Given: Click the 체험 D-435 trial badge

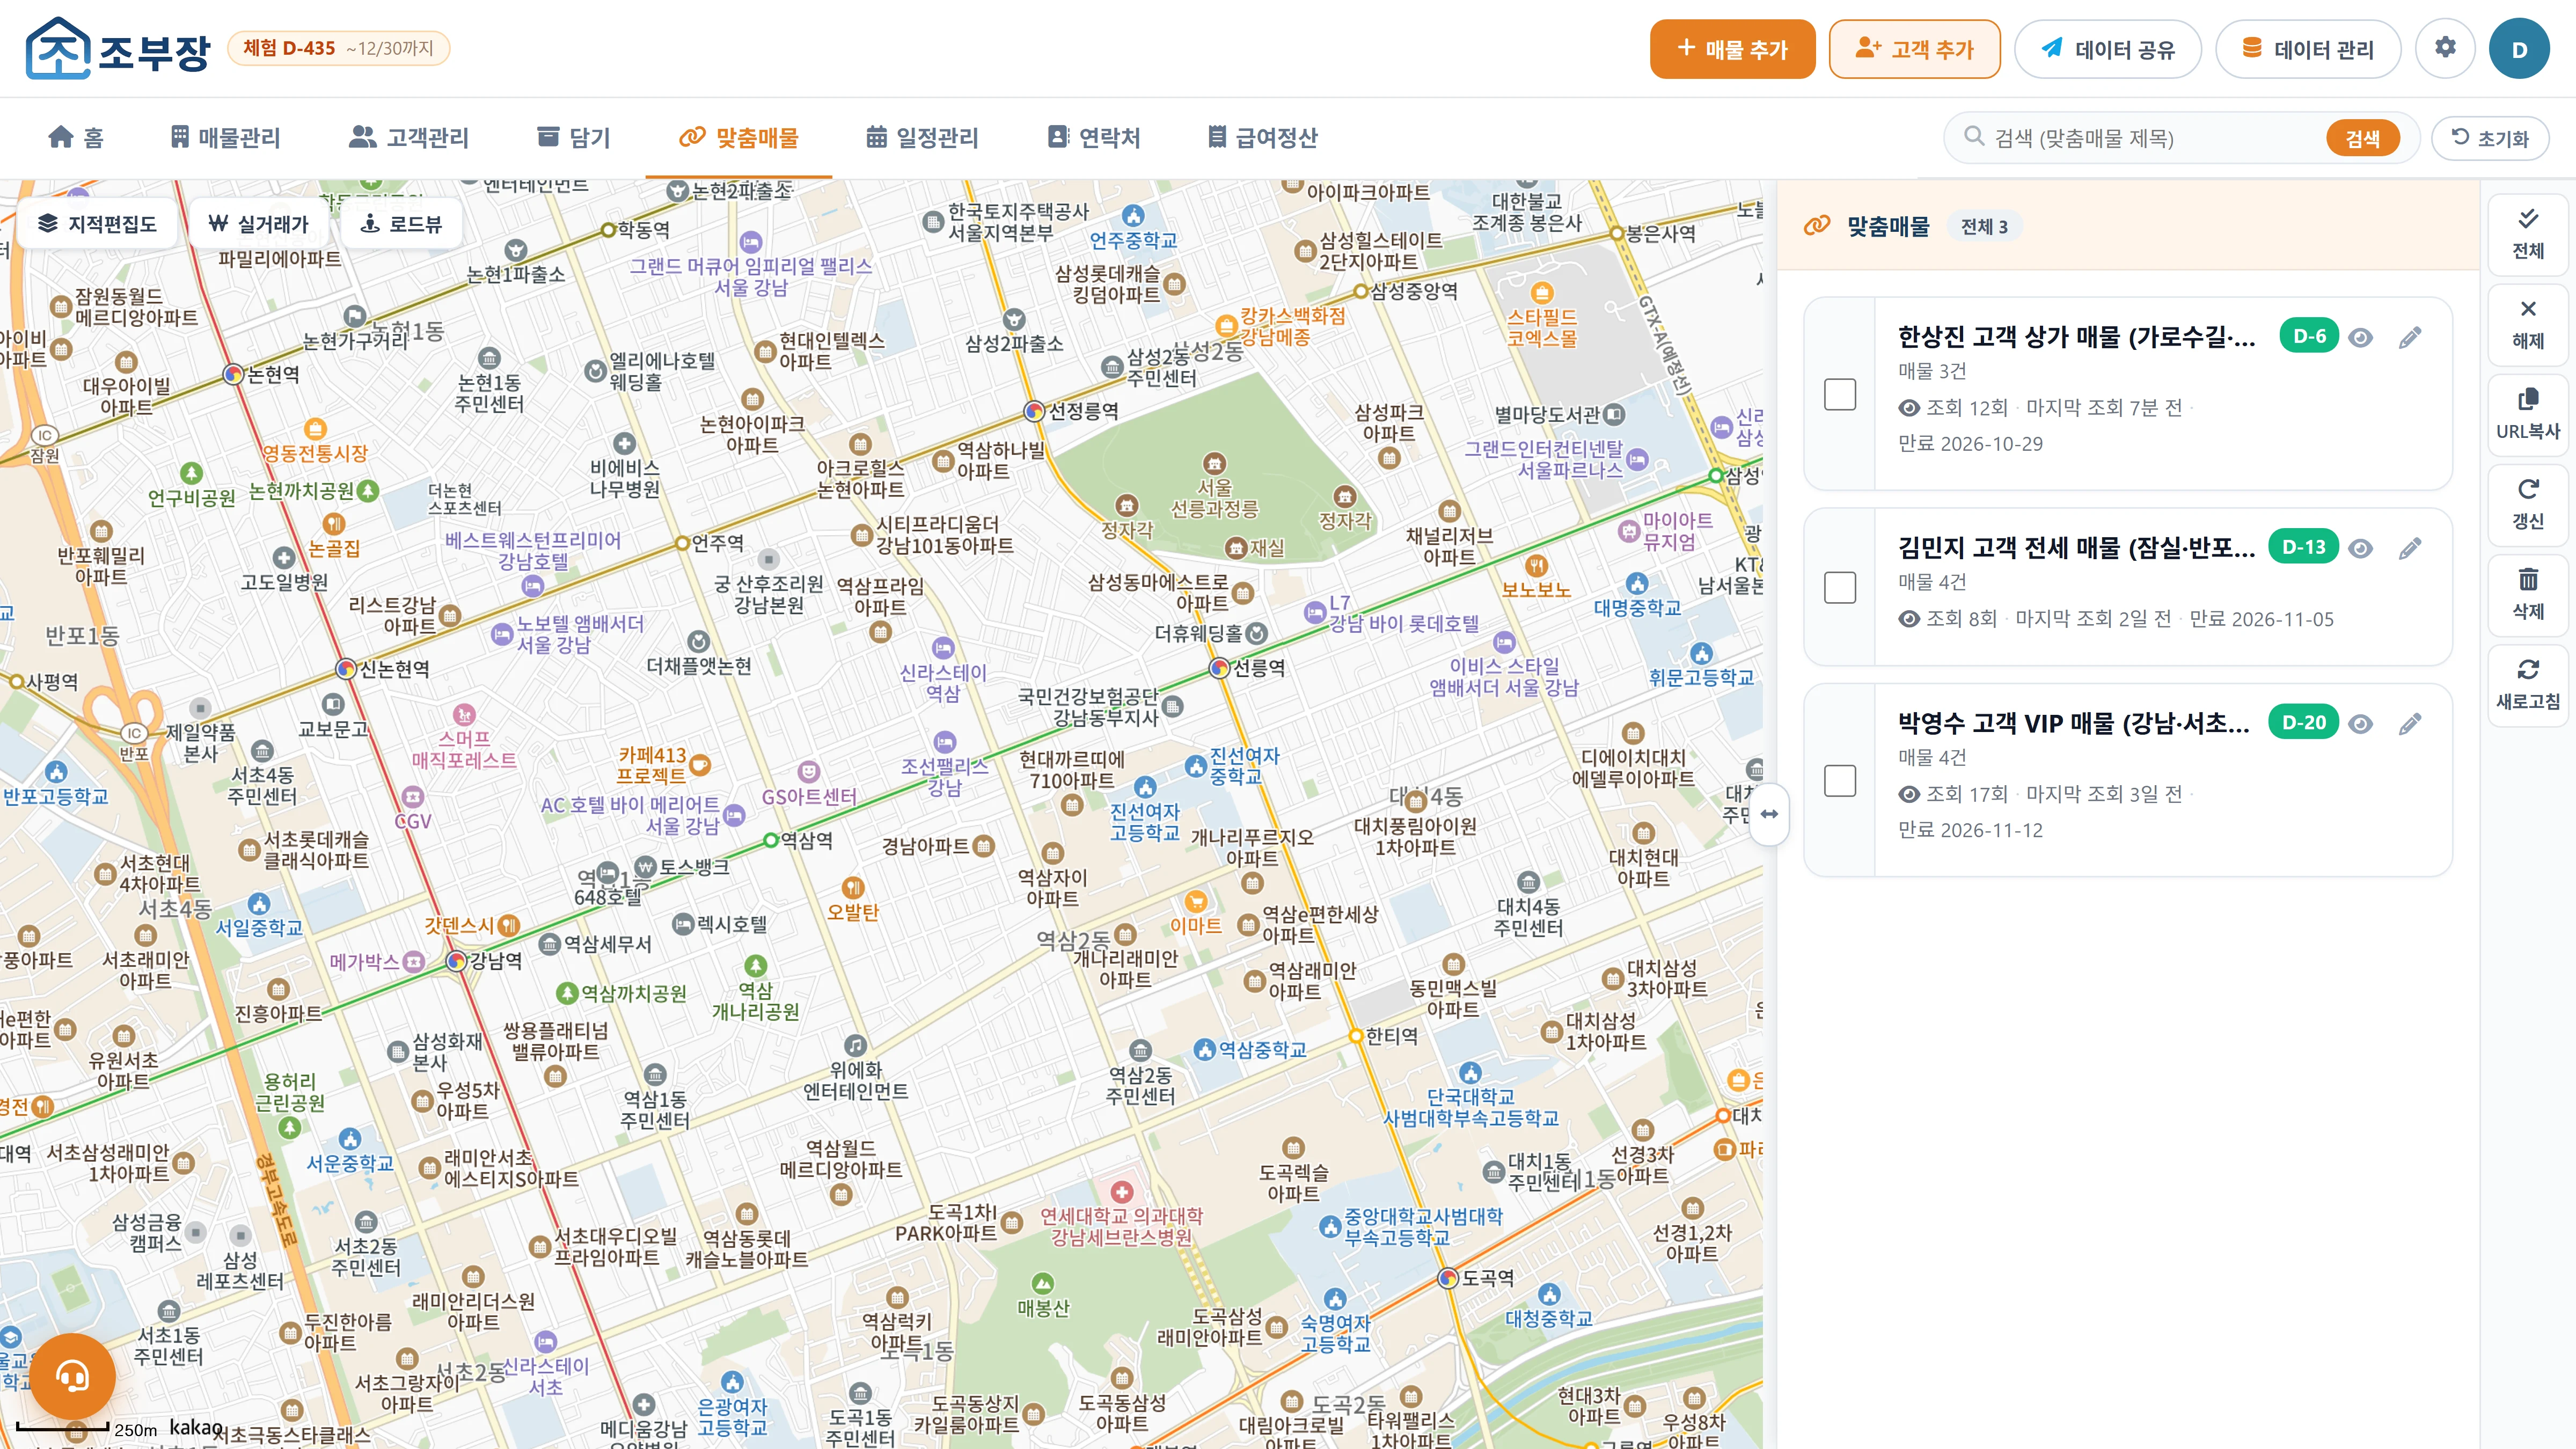Looking at the screenshot, I should [x=338, y=48].
